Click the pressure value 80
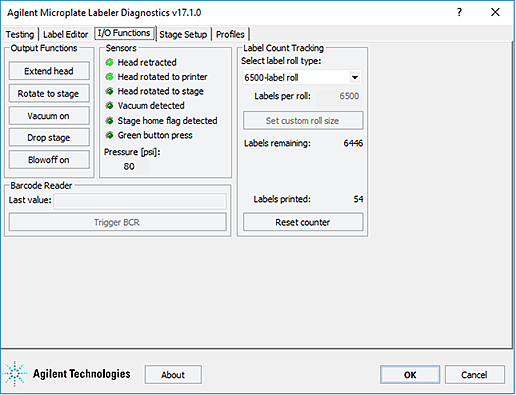The image size is (516, 395). pos(129,166)
